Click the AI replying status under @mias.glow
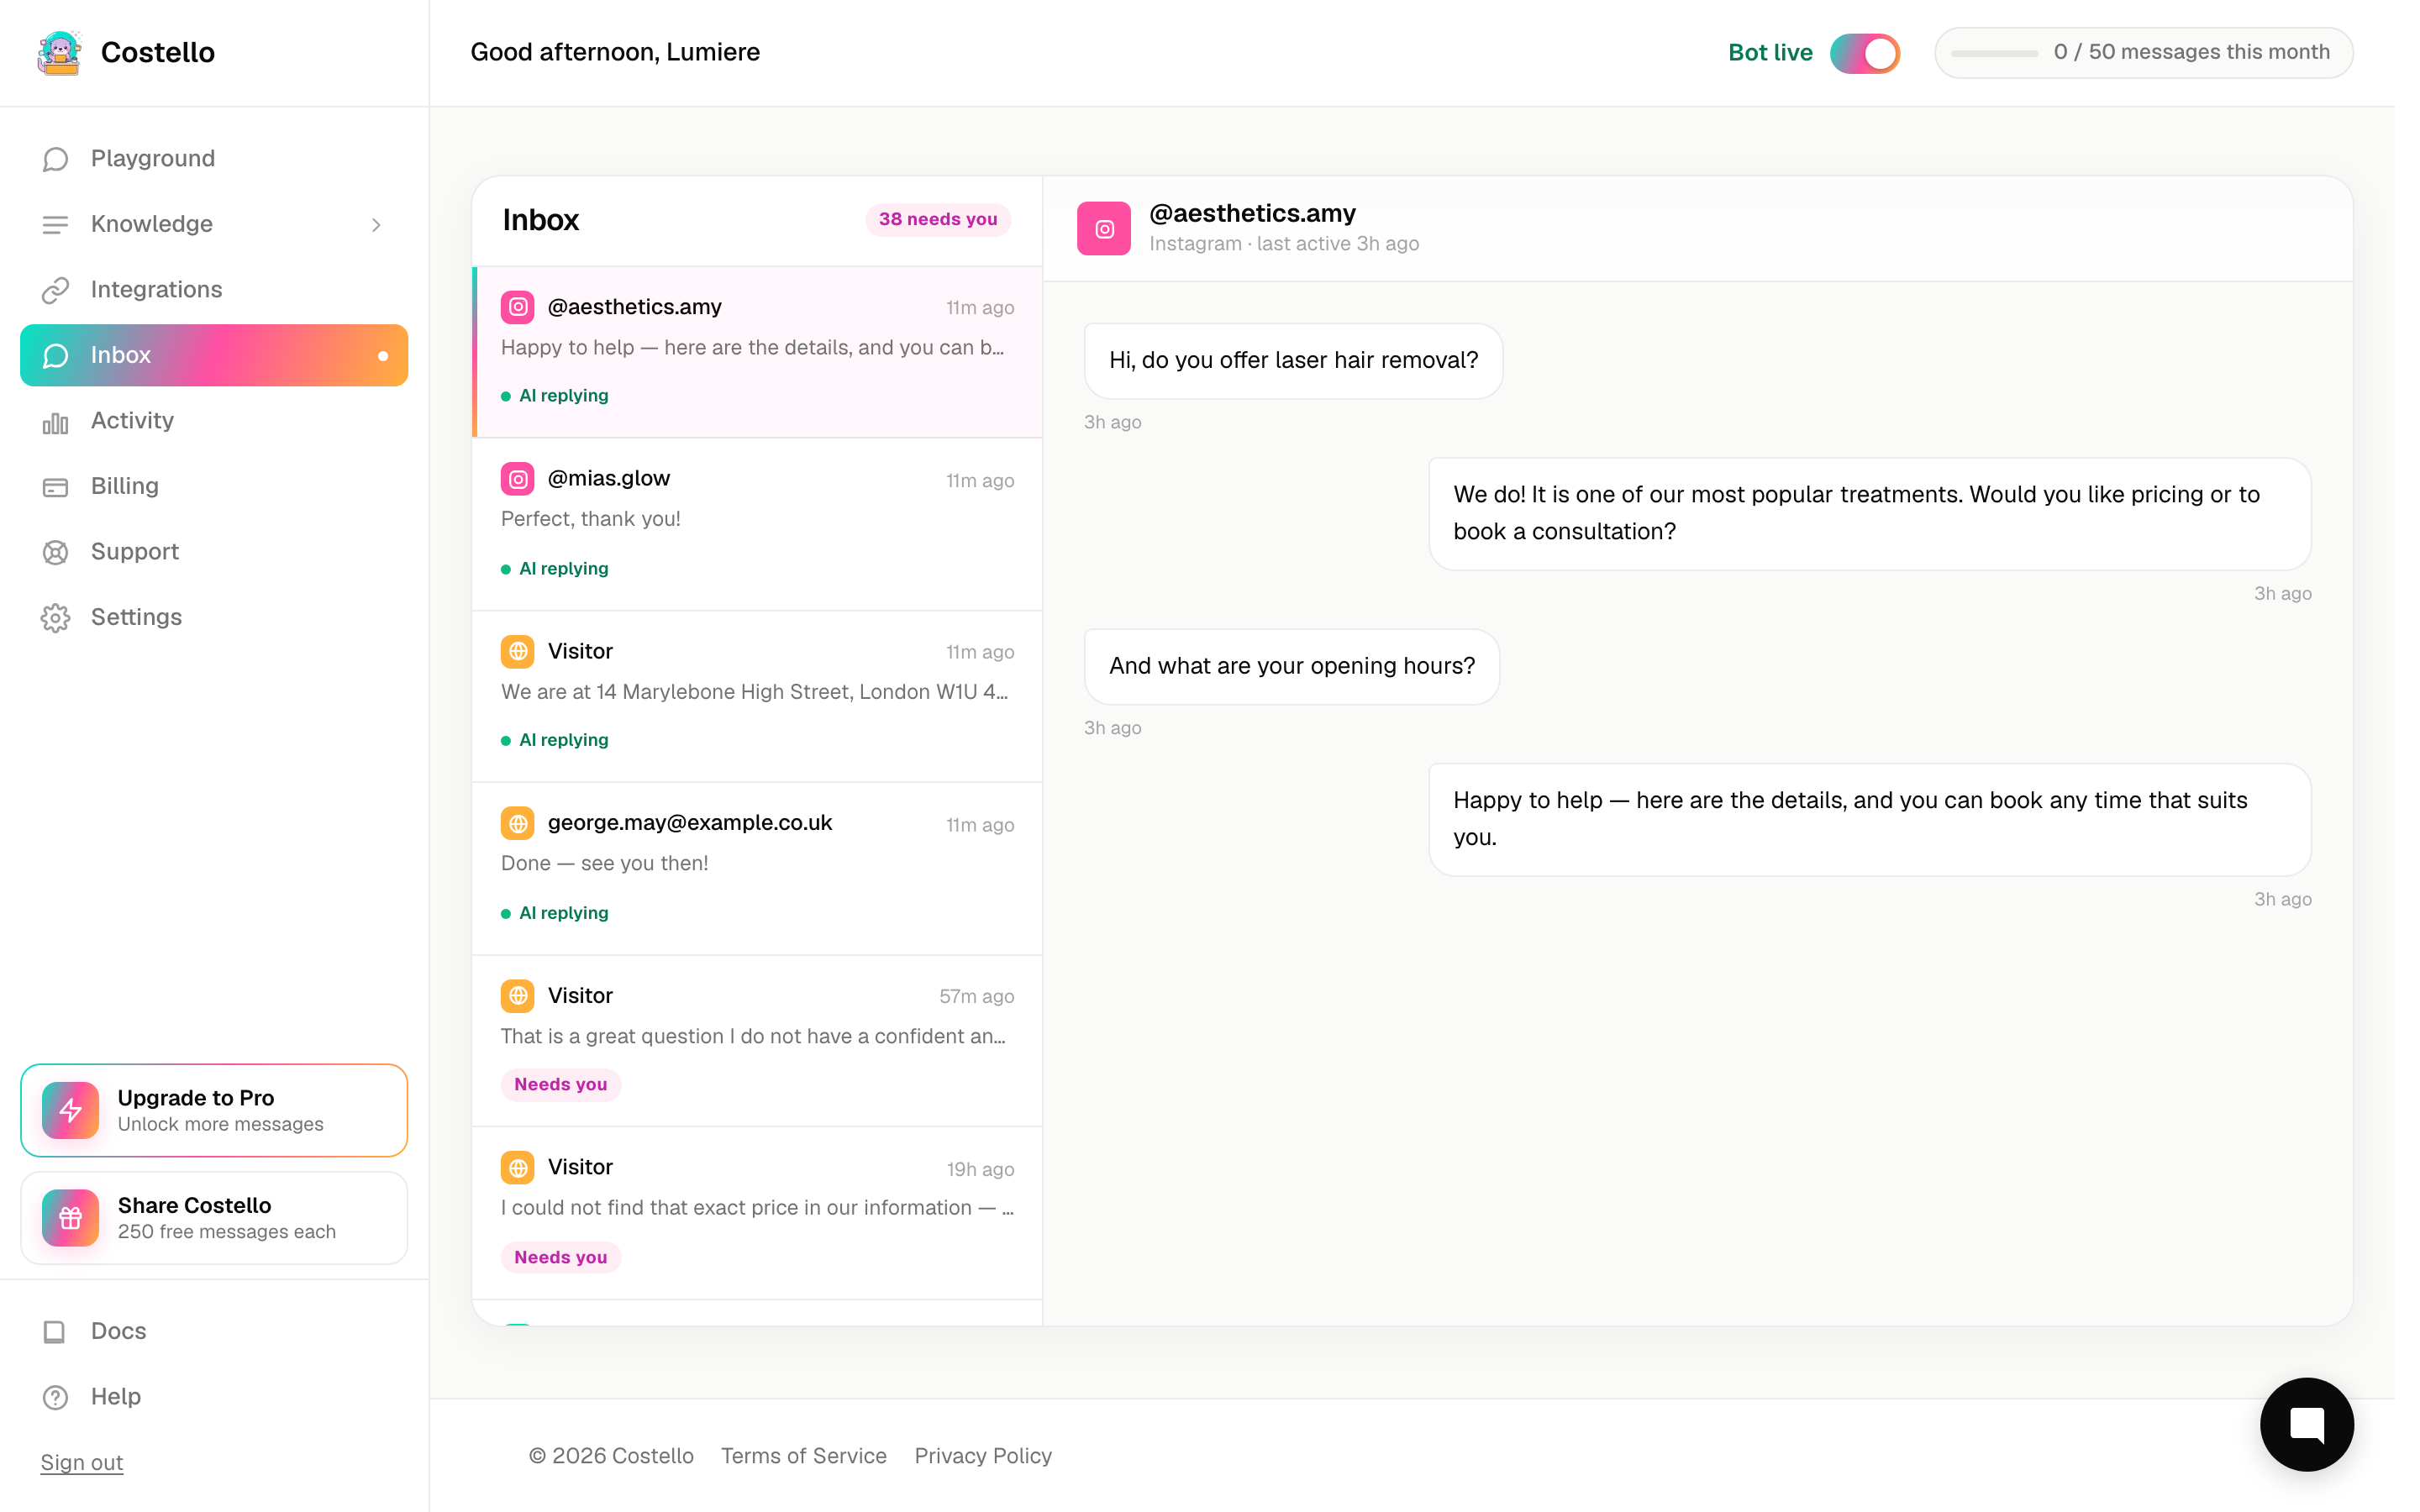 pos(555,569)
